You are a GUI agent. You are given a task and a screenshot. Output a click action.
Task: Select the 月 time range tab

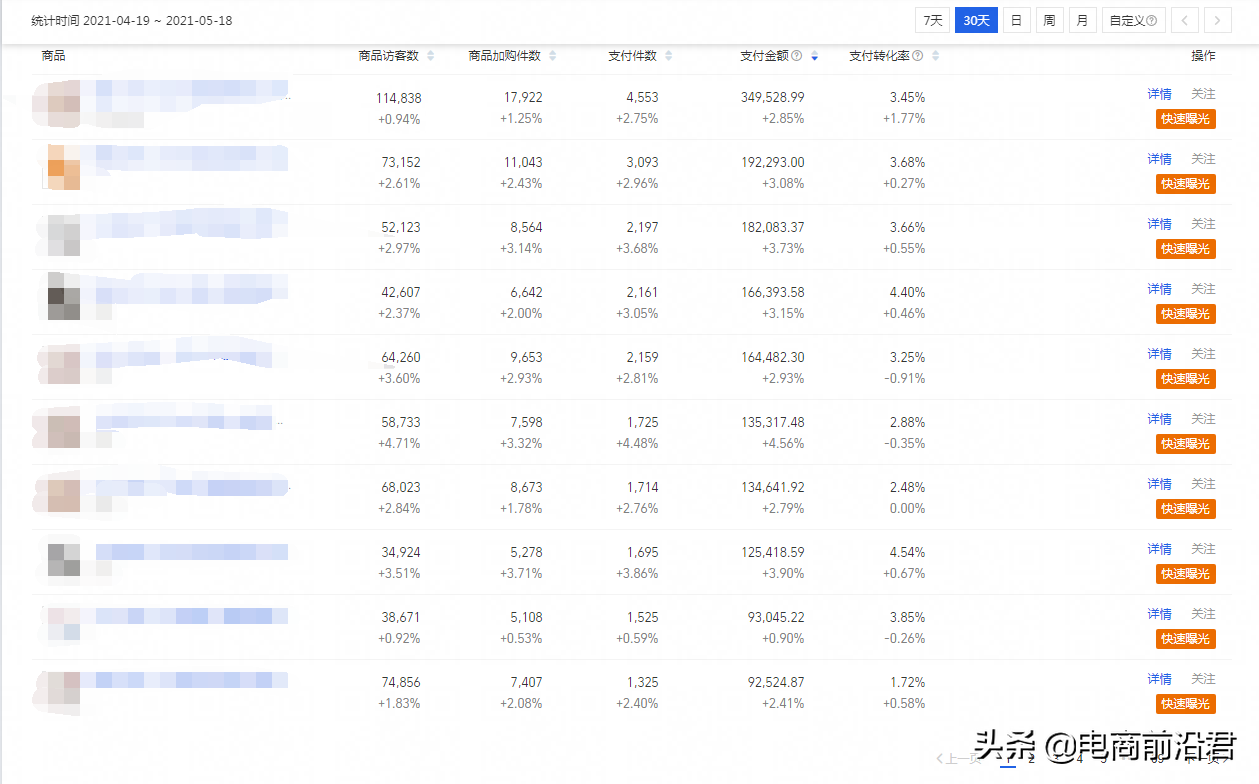pyautogui.click(x=1082, y=19)
